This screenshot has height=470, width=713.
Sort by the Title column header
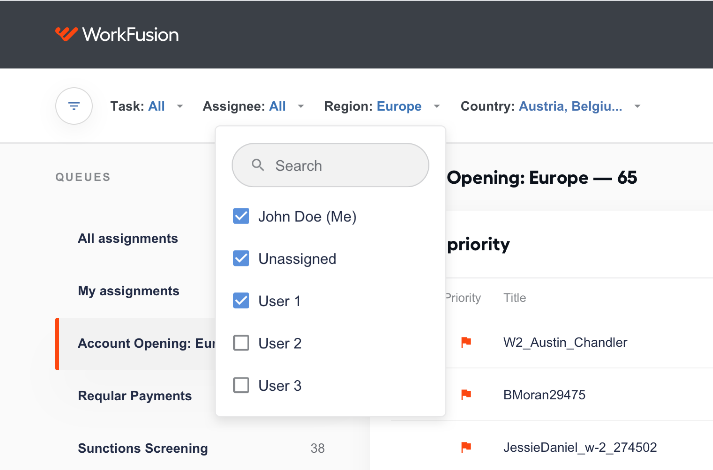[515, 298]
